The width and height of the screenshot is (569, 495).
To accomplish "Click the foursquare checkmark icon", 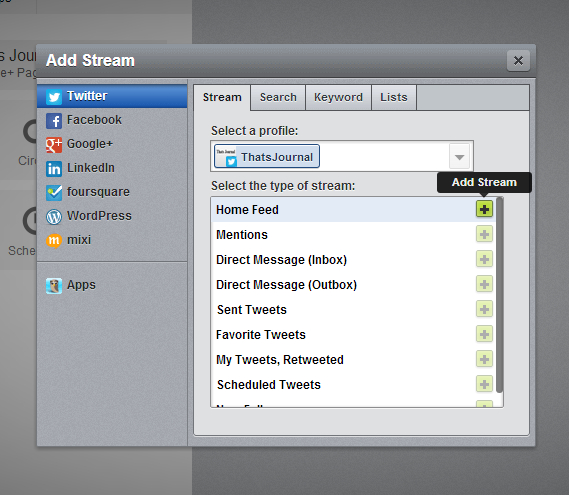I will 54,192.
